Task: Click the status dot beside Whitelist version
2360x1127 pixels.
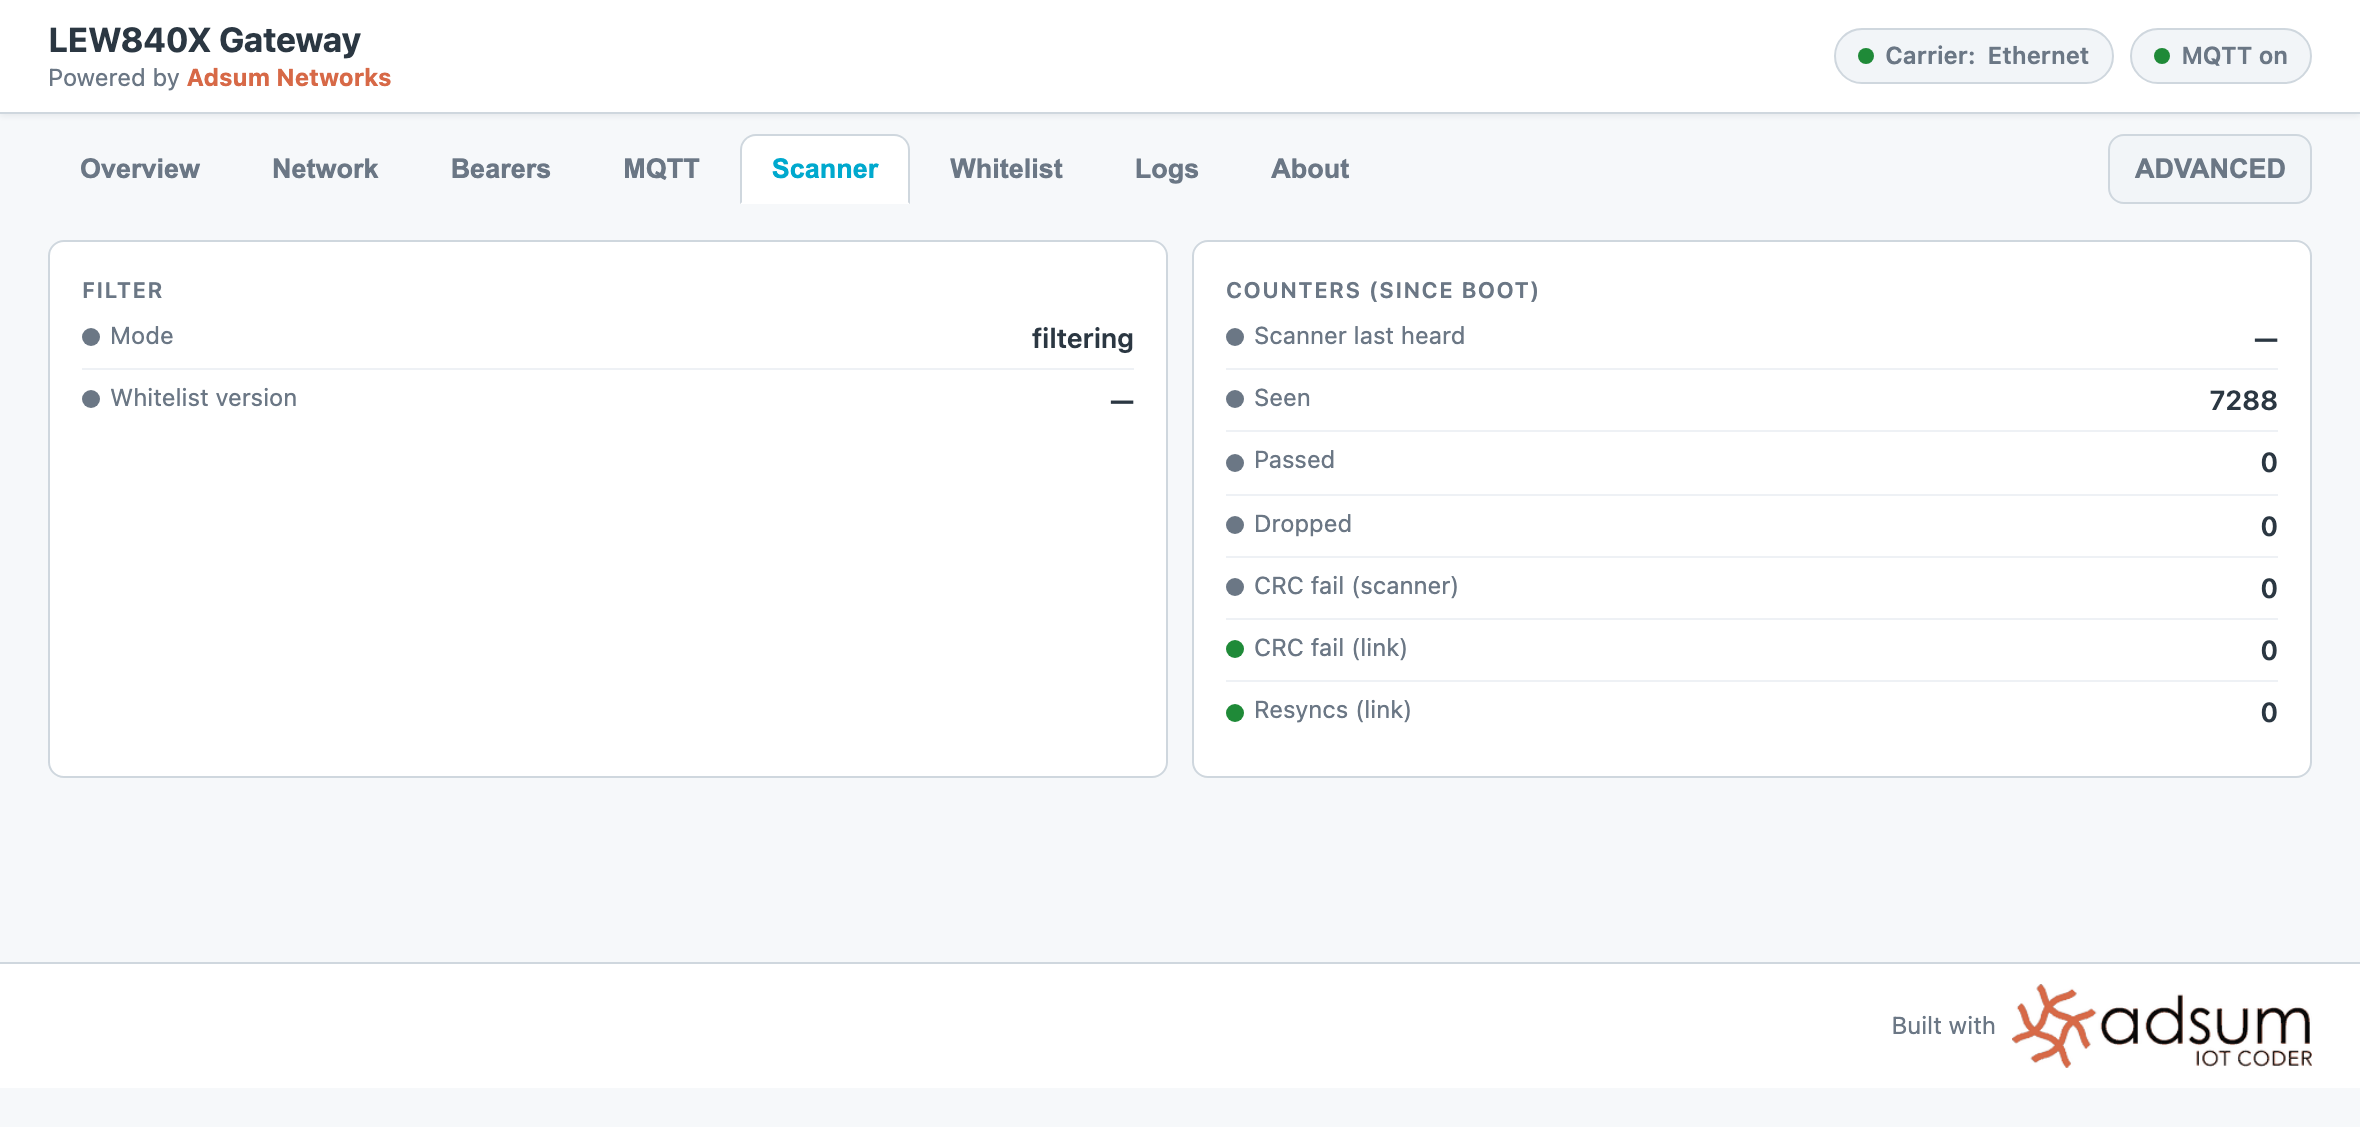Action: point(91,399)
